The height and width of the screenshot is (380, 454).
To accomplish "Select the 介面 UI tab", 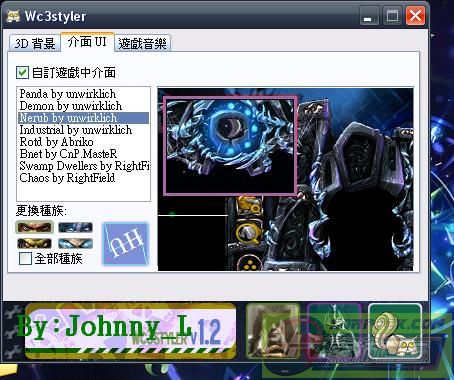I will [87, 42].
